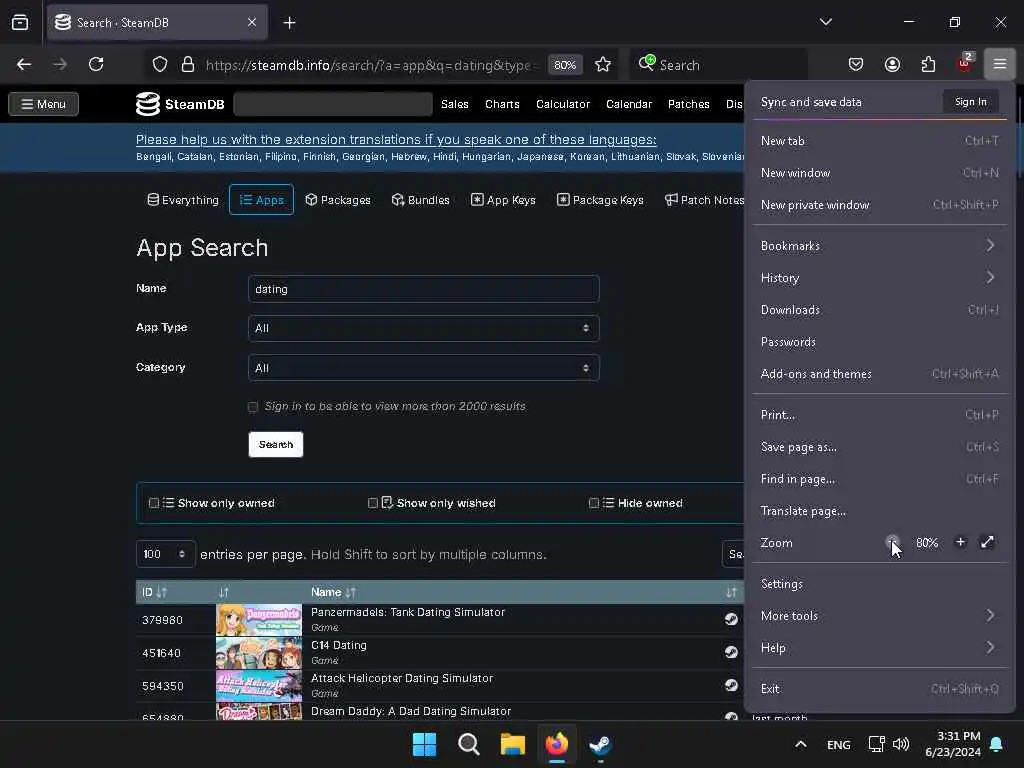Open the Panzermadels game thumbnail
The height and width of the screenshot is (768, 1024).
(259, 620)
